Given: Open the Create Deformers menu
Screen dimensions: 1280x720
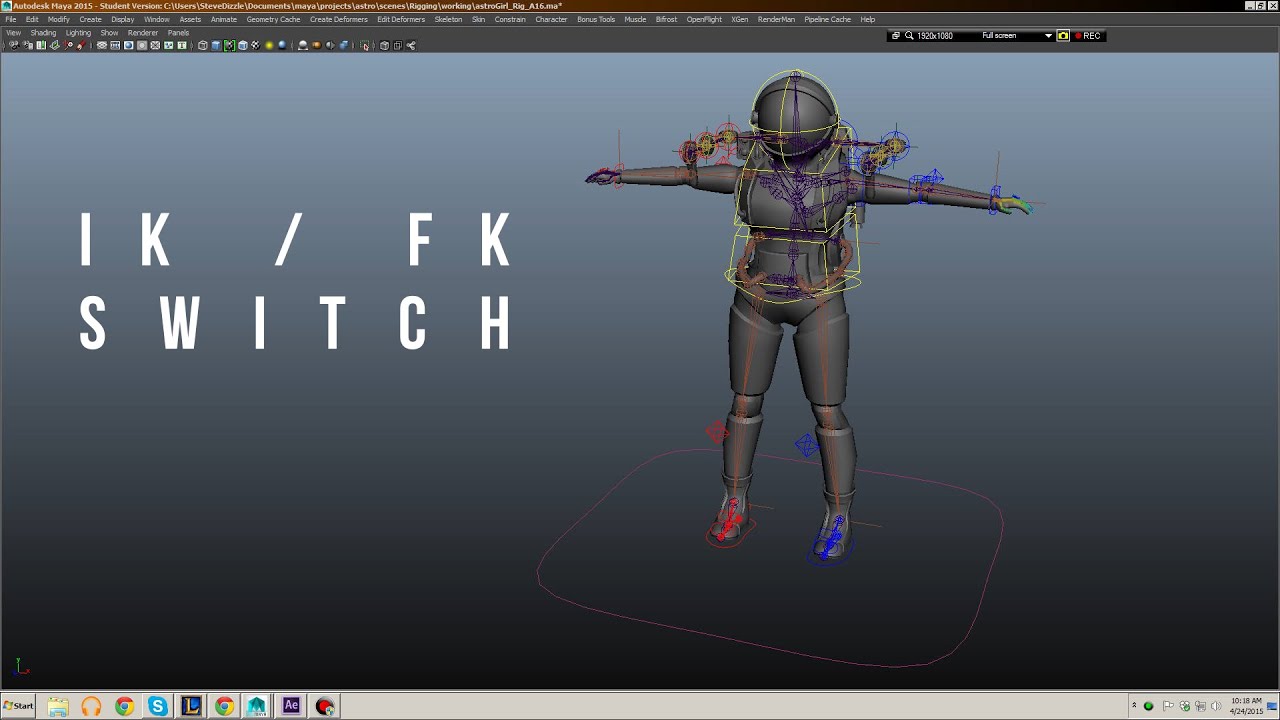Looking at the screenshot, I should click(x=339, y=19).
